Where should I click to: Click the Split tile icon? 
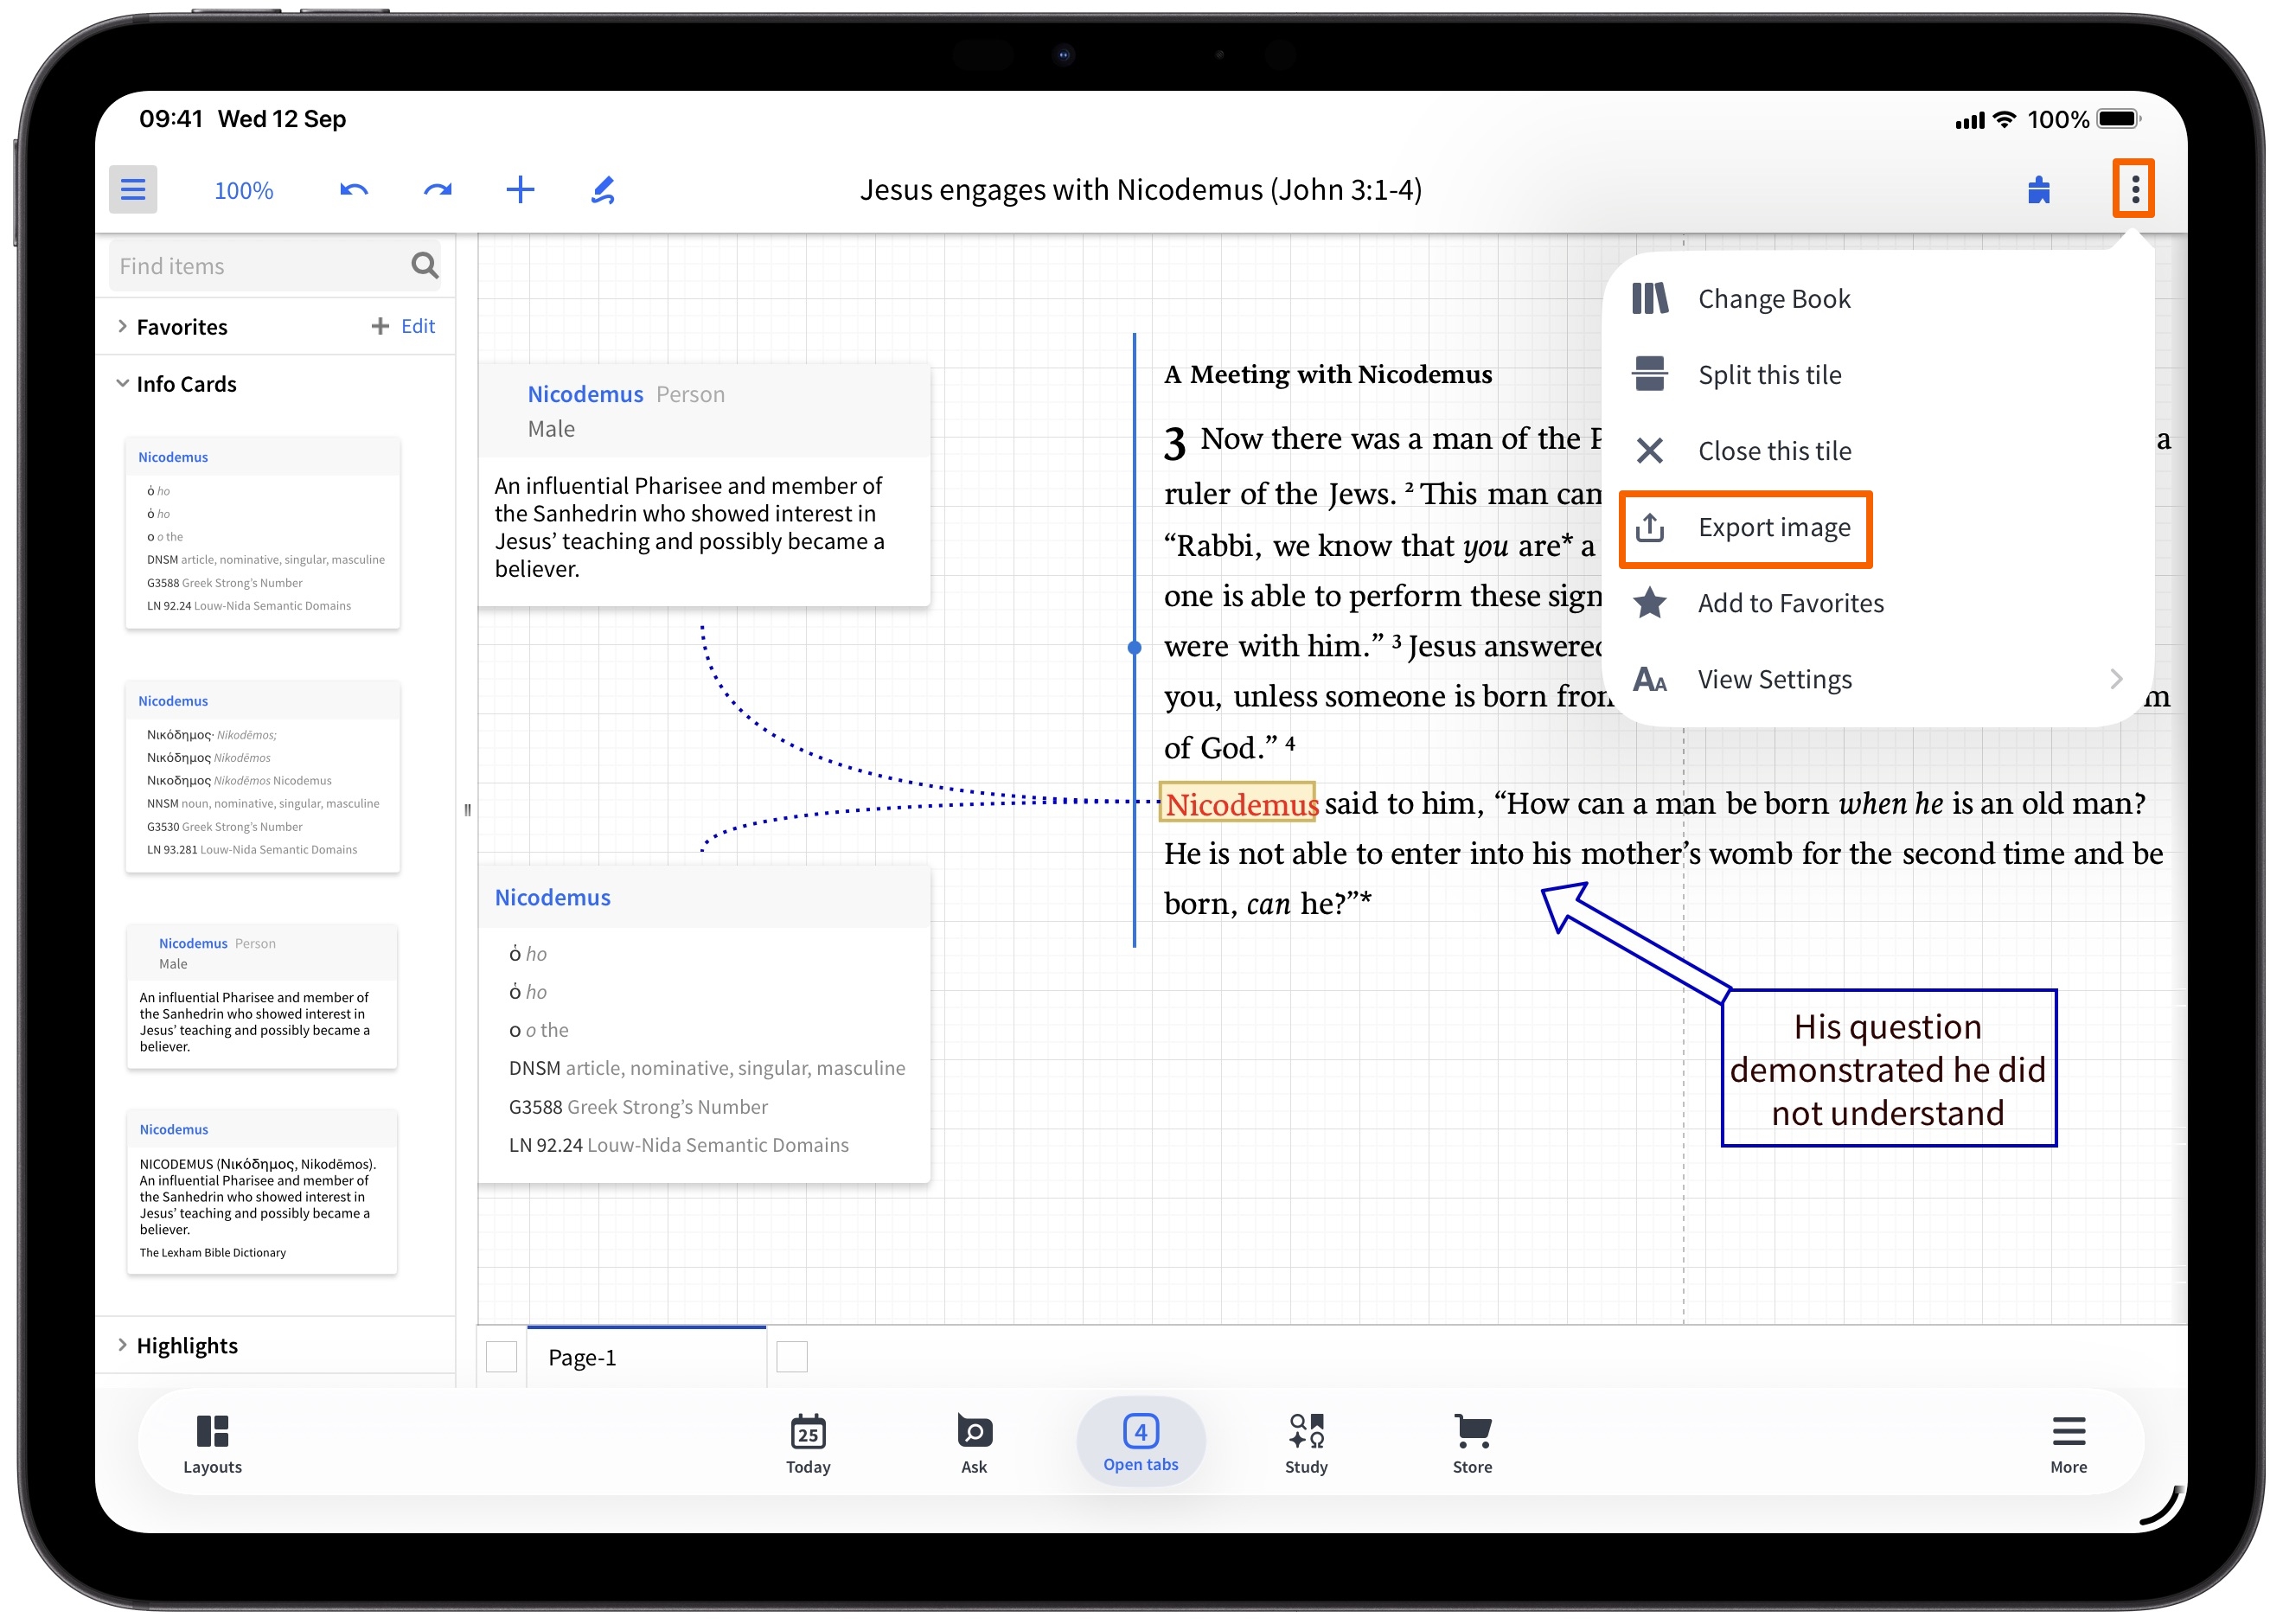click(x=1650, y=374)
